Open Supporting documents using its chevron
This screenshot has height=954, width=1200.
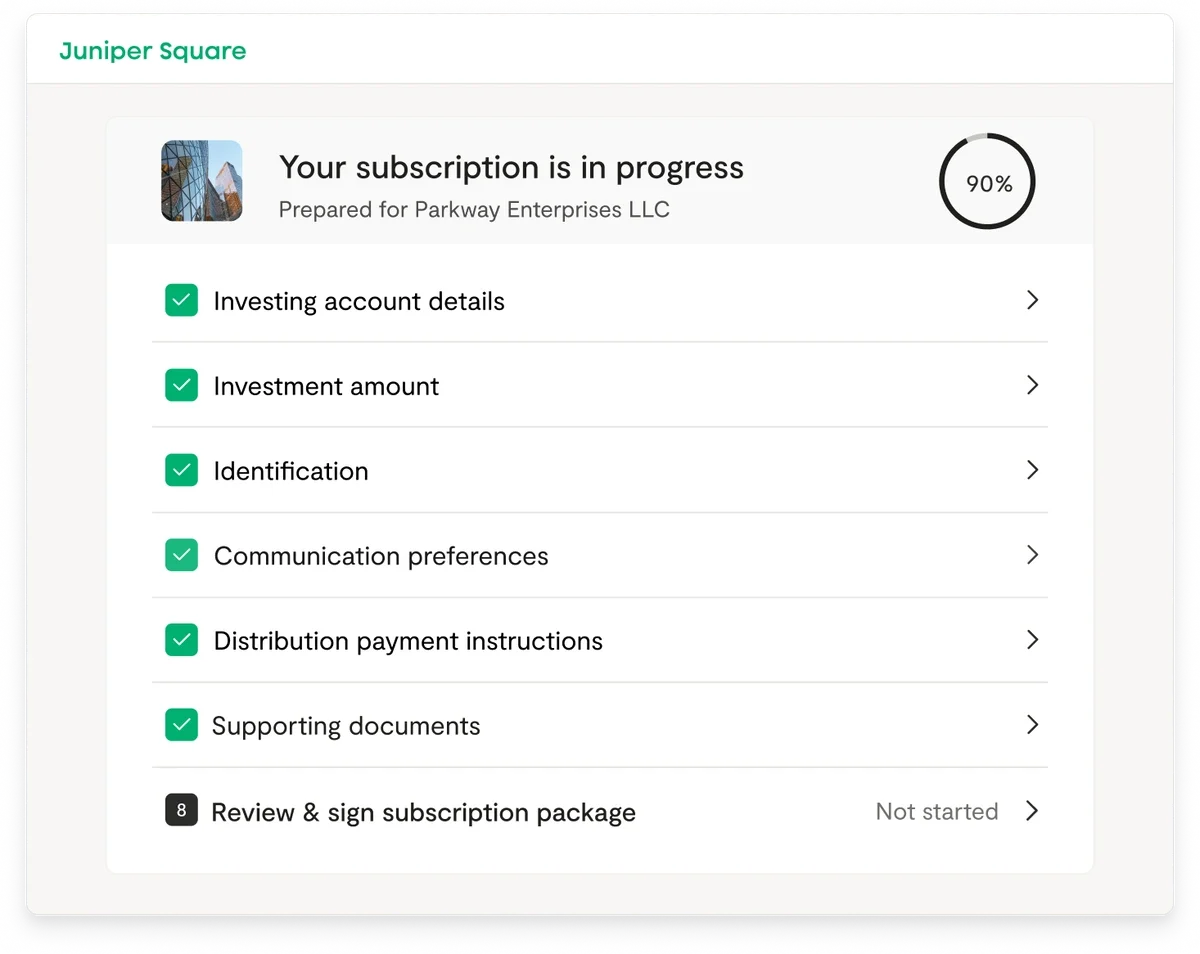point(1032,725)
